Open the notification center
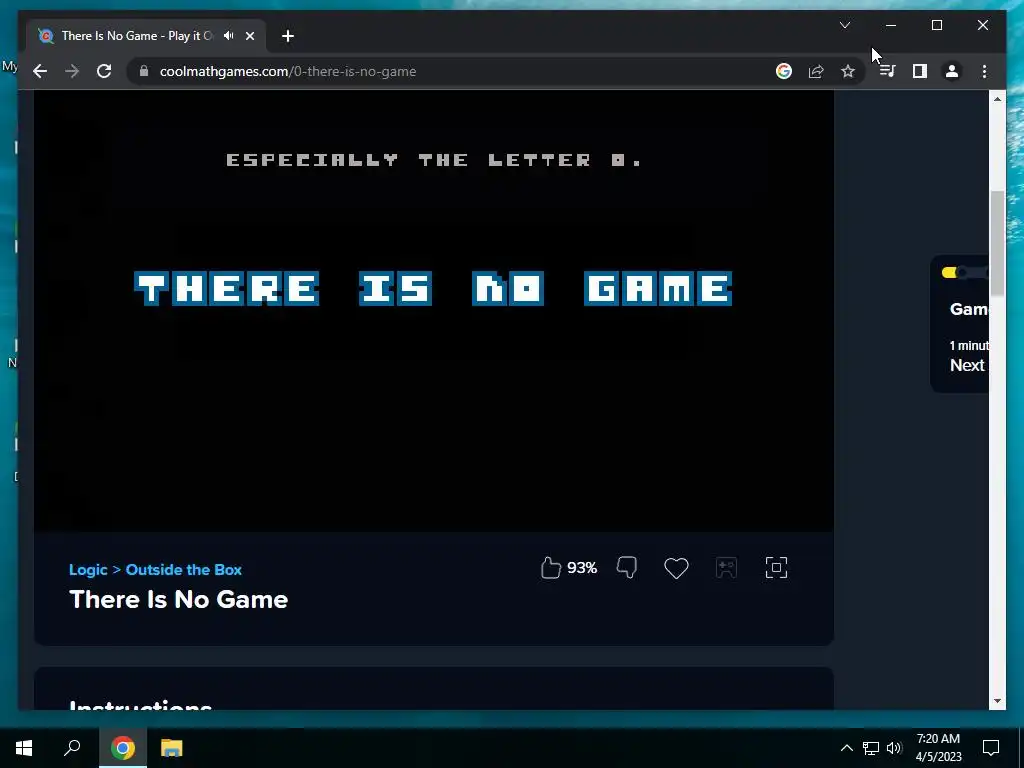This screenshot has width=1024, height=768. pyautogui.click(x=991, y=748)
